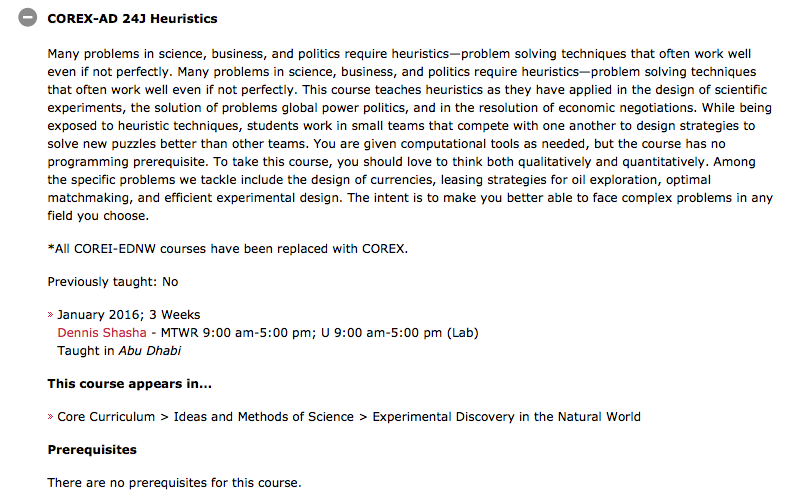Click the COREI-EDNW replacement note
Screen dimensions: 801x498
[x=227, y=248]
